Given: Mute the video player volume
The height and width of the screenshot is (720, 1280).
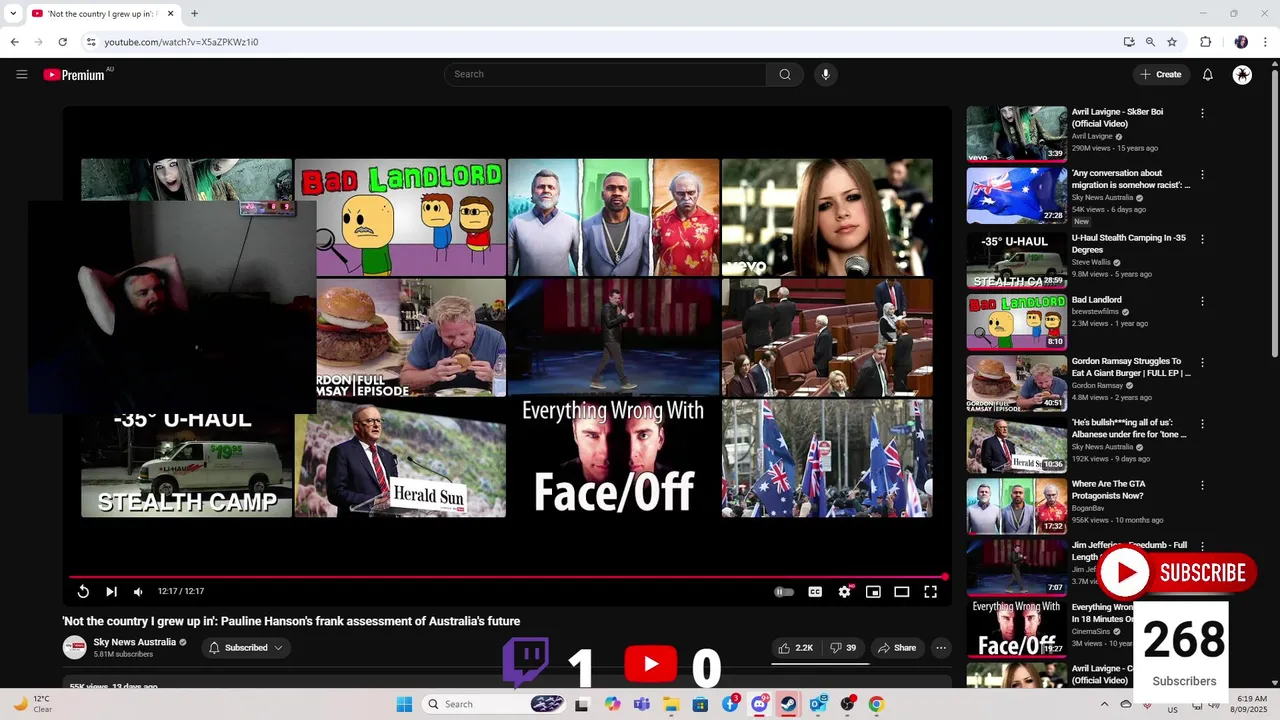Looking at the screenshot, I should (x=139, y=592).
